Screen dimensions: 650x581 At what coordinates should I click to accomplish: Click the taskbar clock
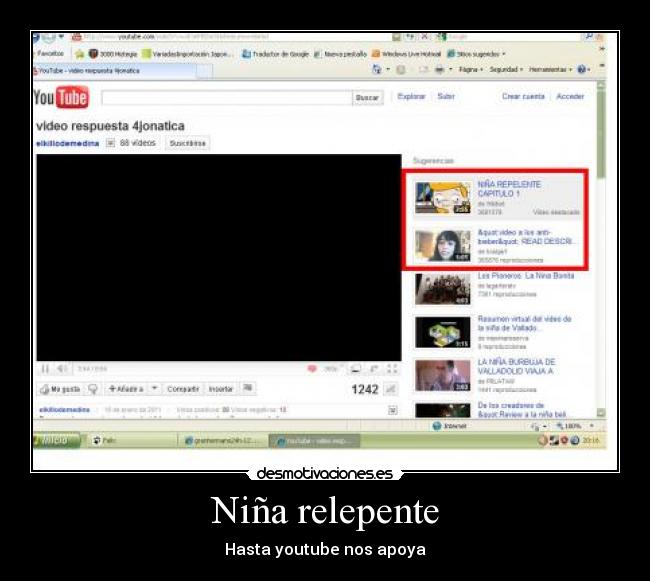(x=590, y=440)
